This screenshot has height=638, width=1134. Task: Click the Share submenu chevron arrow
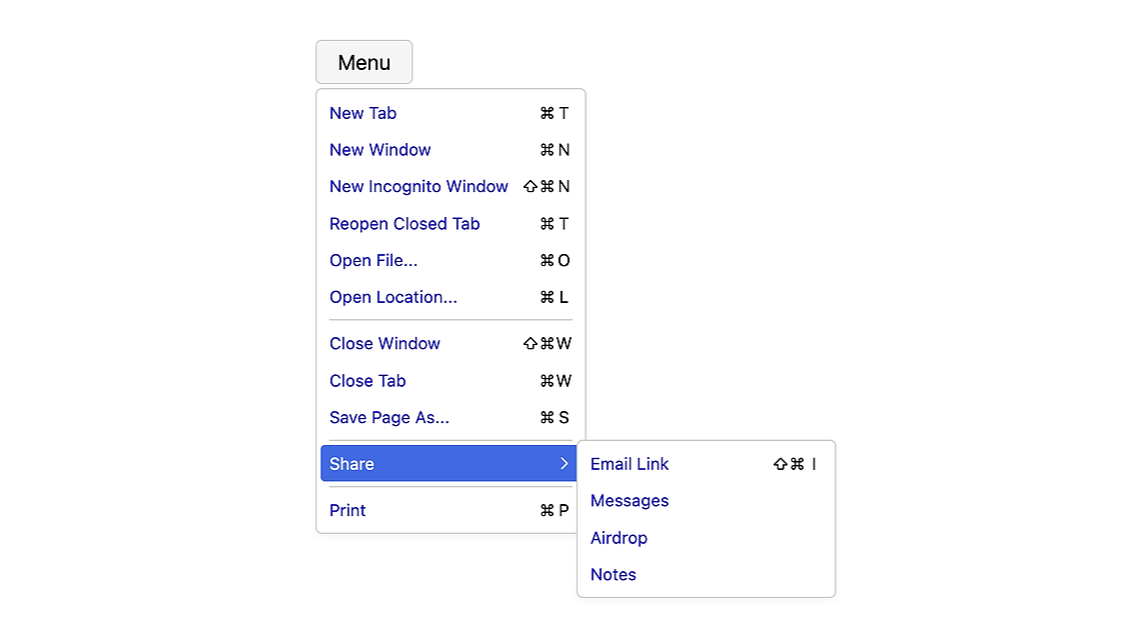[564, 463]
